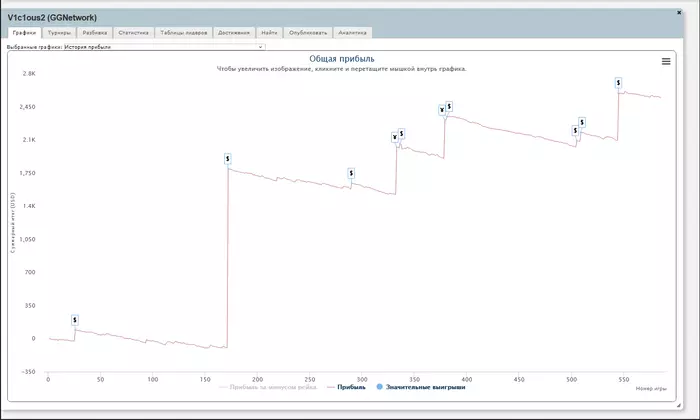Toggle the 'Прибыль' legend series
Screen dimensions: 700x420
pos(346,387)
